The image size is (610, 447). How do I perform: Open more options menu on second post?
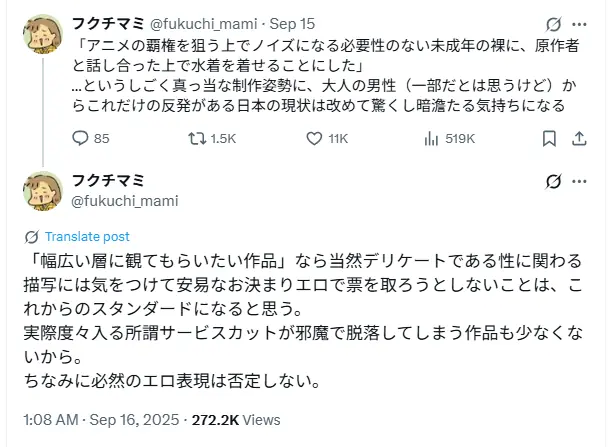click(580, 182)
